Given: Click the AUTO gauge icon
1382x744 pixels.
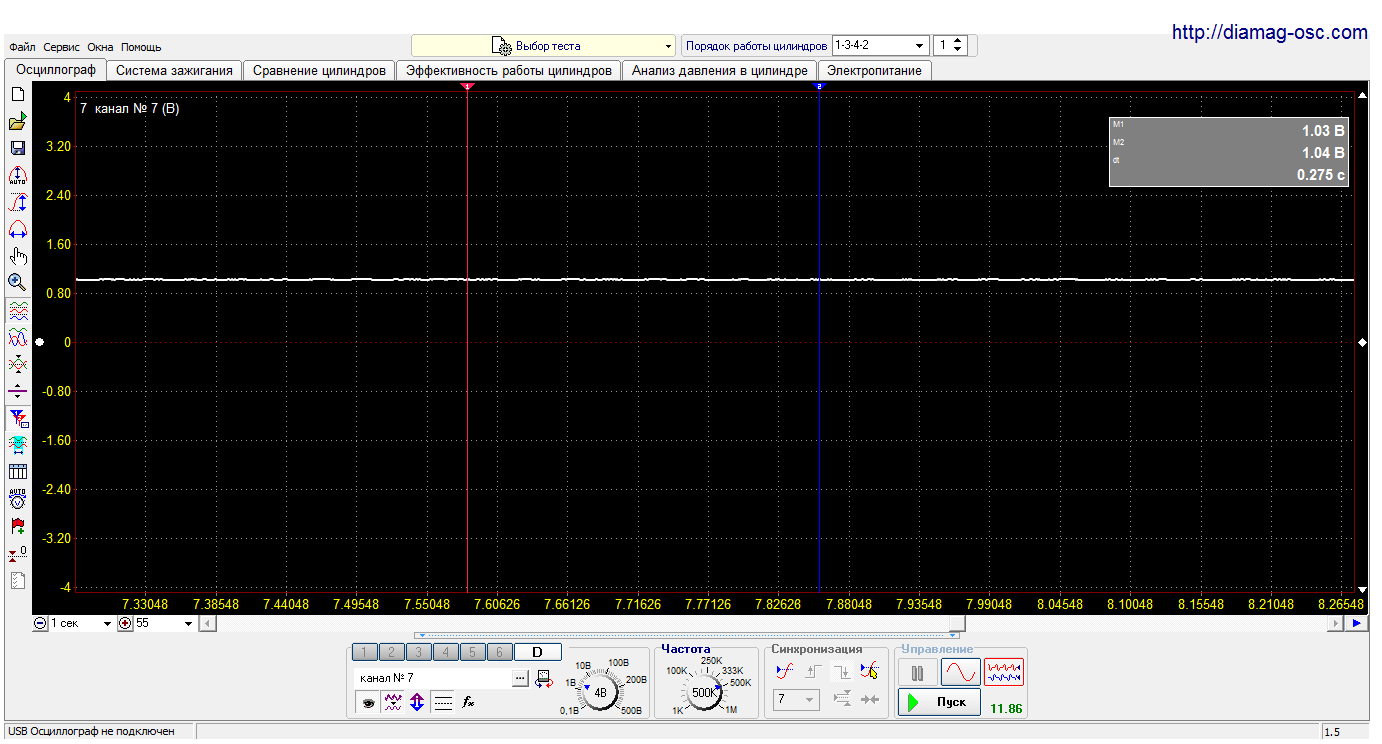Looking at the screenshot, I should click(x=17, y=499).
